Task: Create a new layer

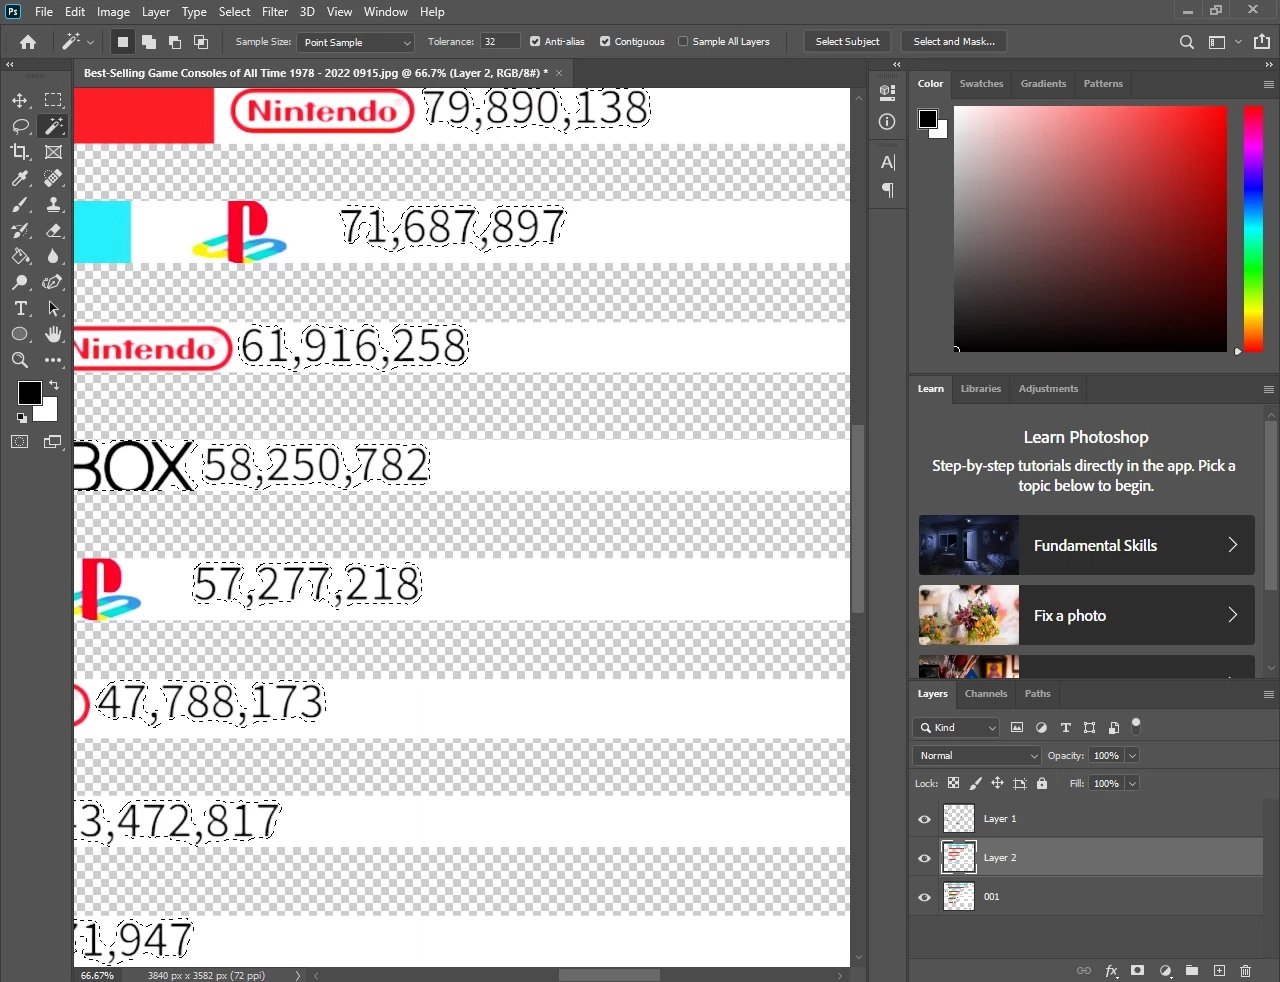Action: coord(1219,971)
